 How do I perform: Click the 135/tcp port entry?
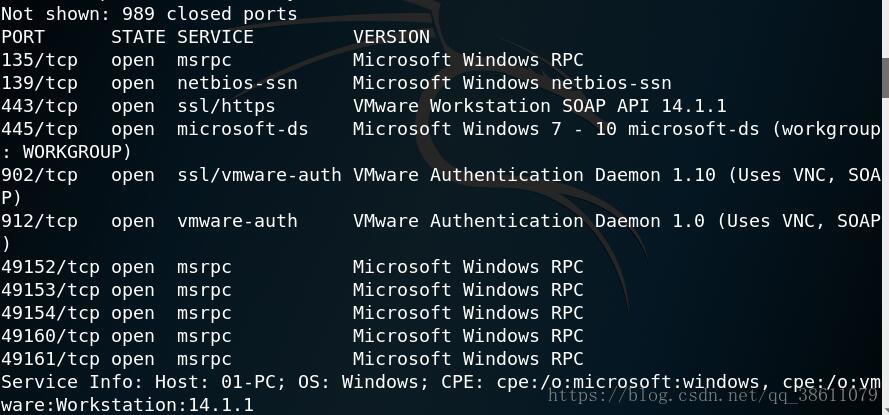pos(39,60)
